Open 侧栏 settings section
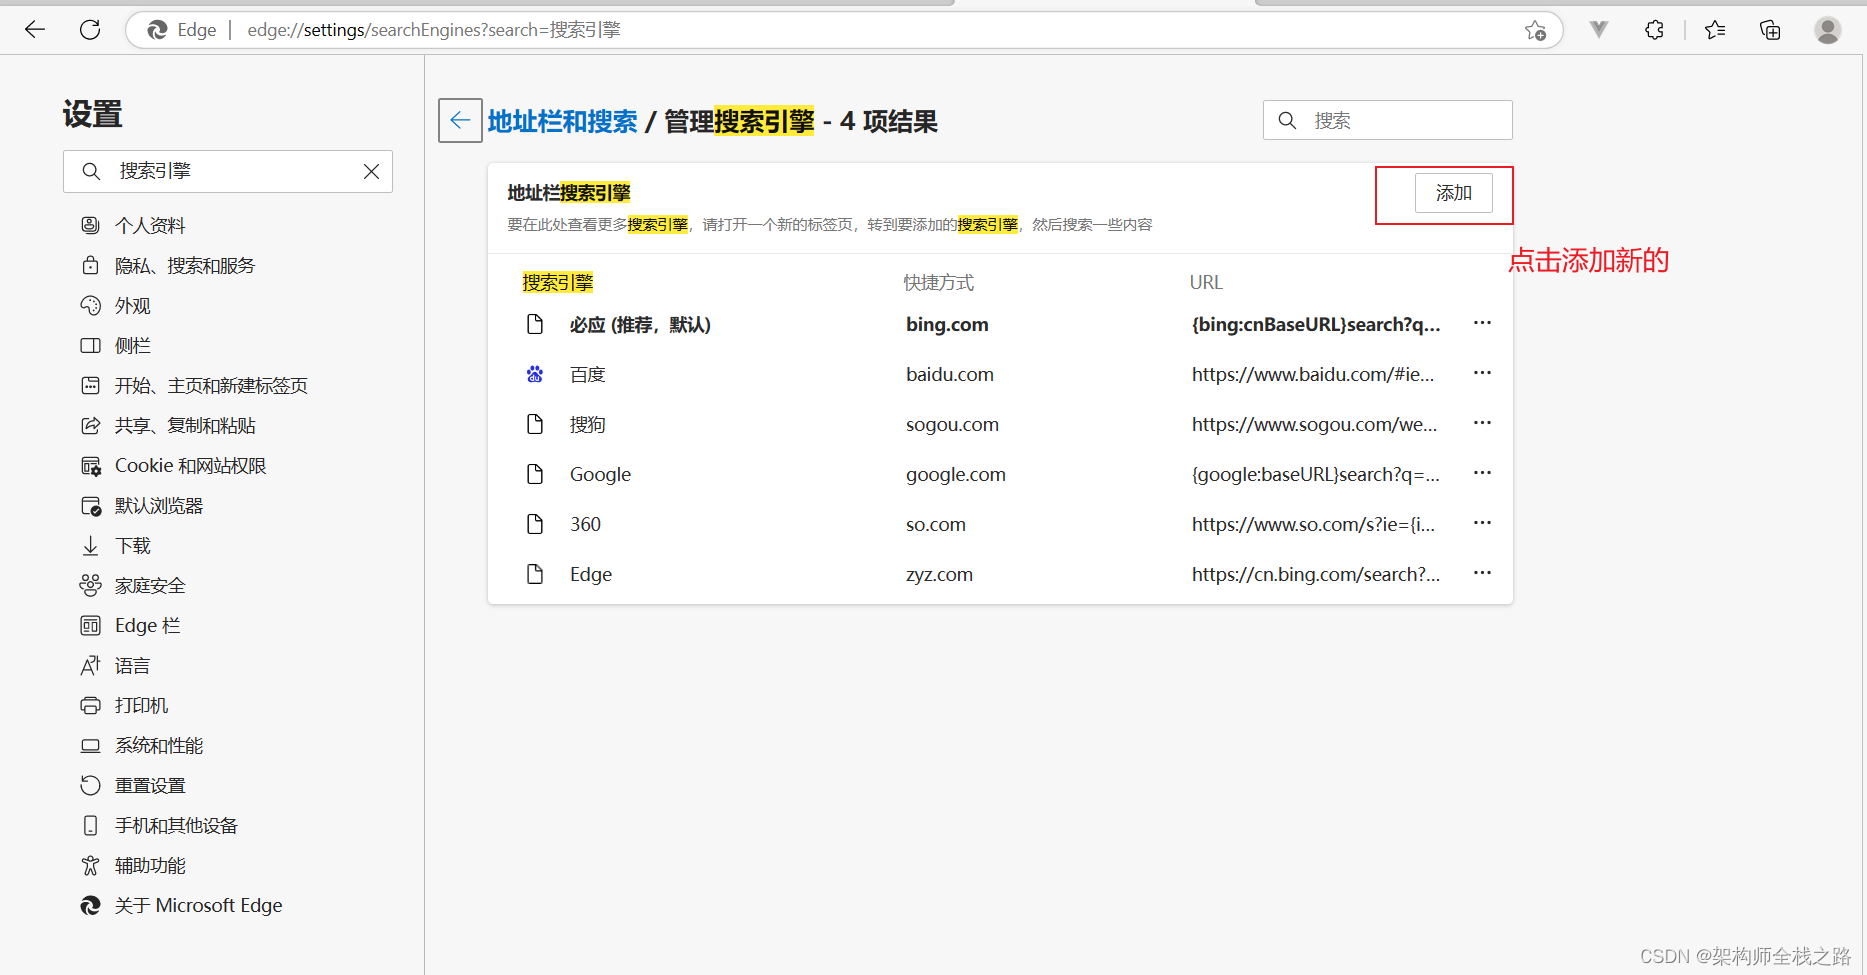This screenshot has width=1867, height=975. click(x=133, y=345)
